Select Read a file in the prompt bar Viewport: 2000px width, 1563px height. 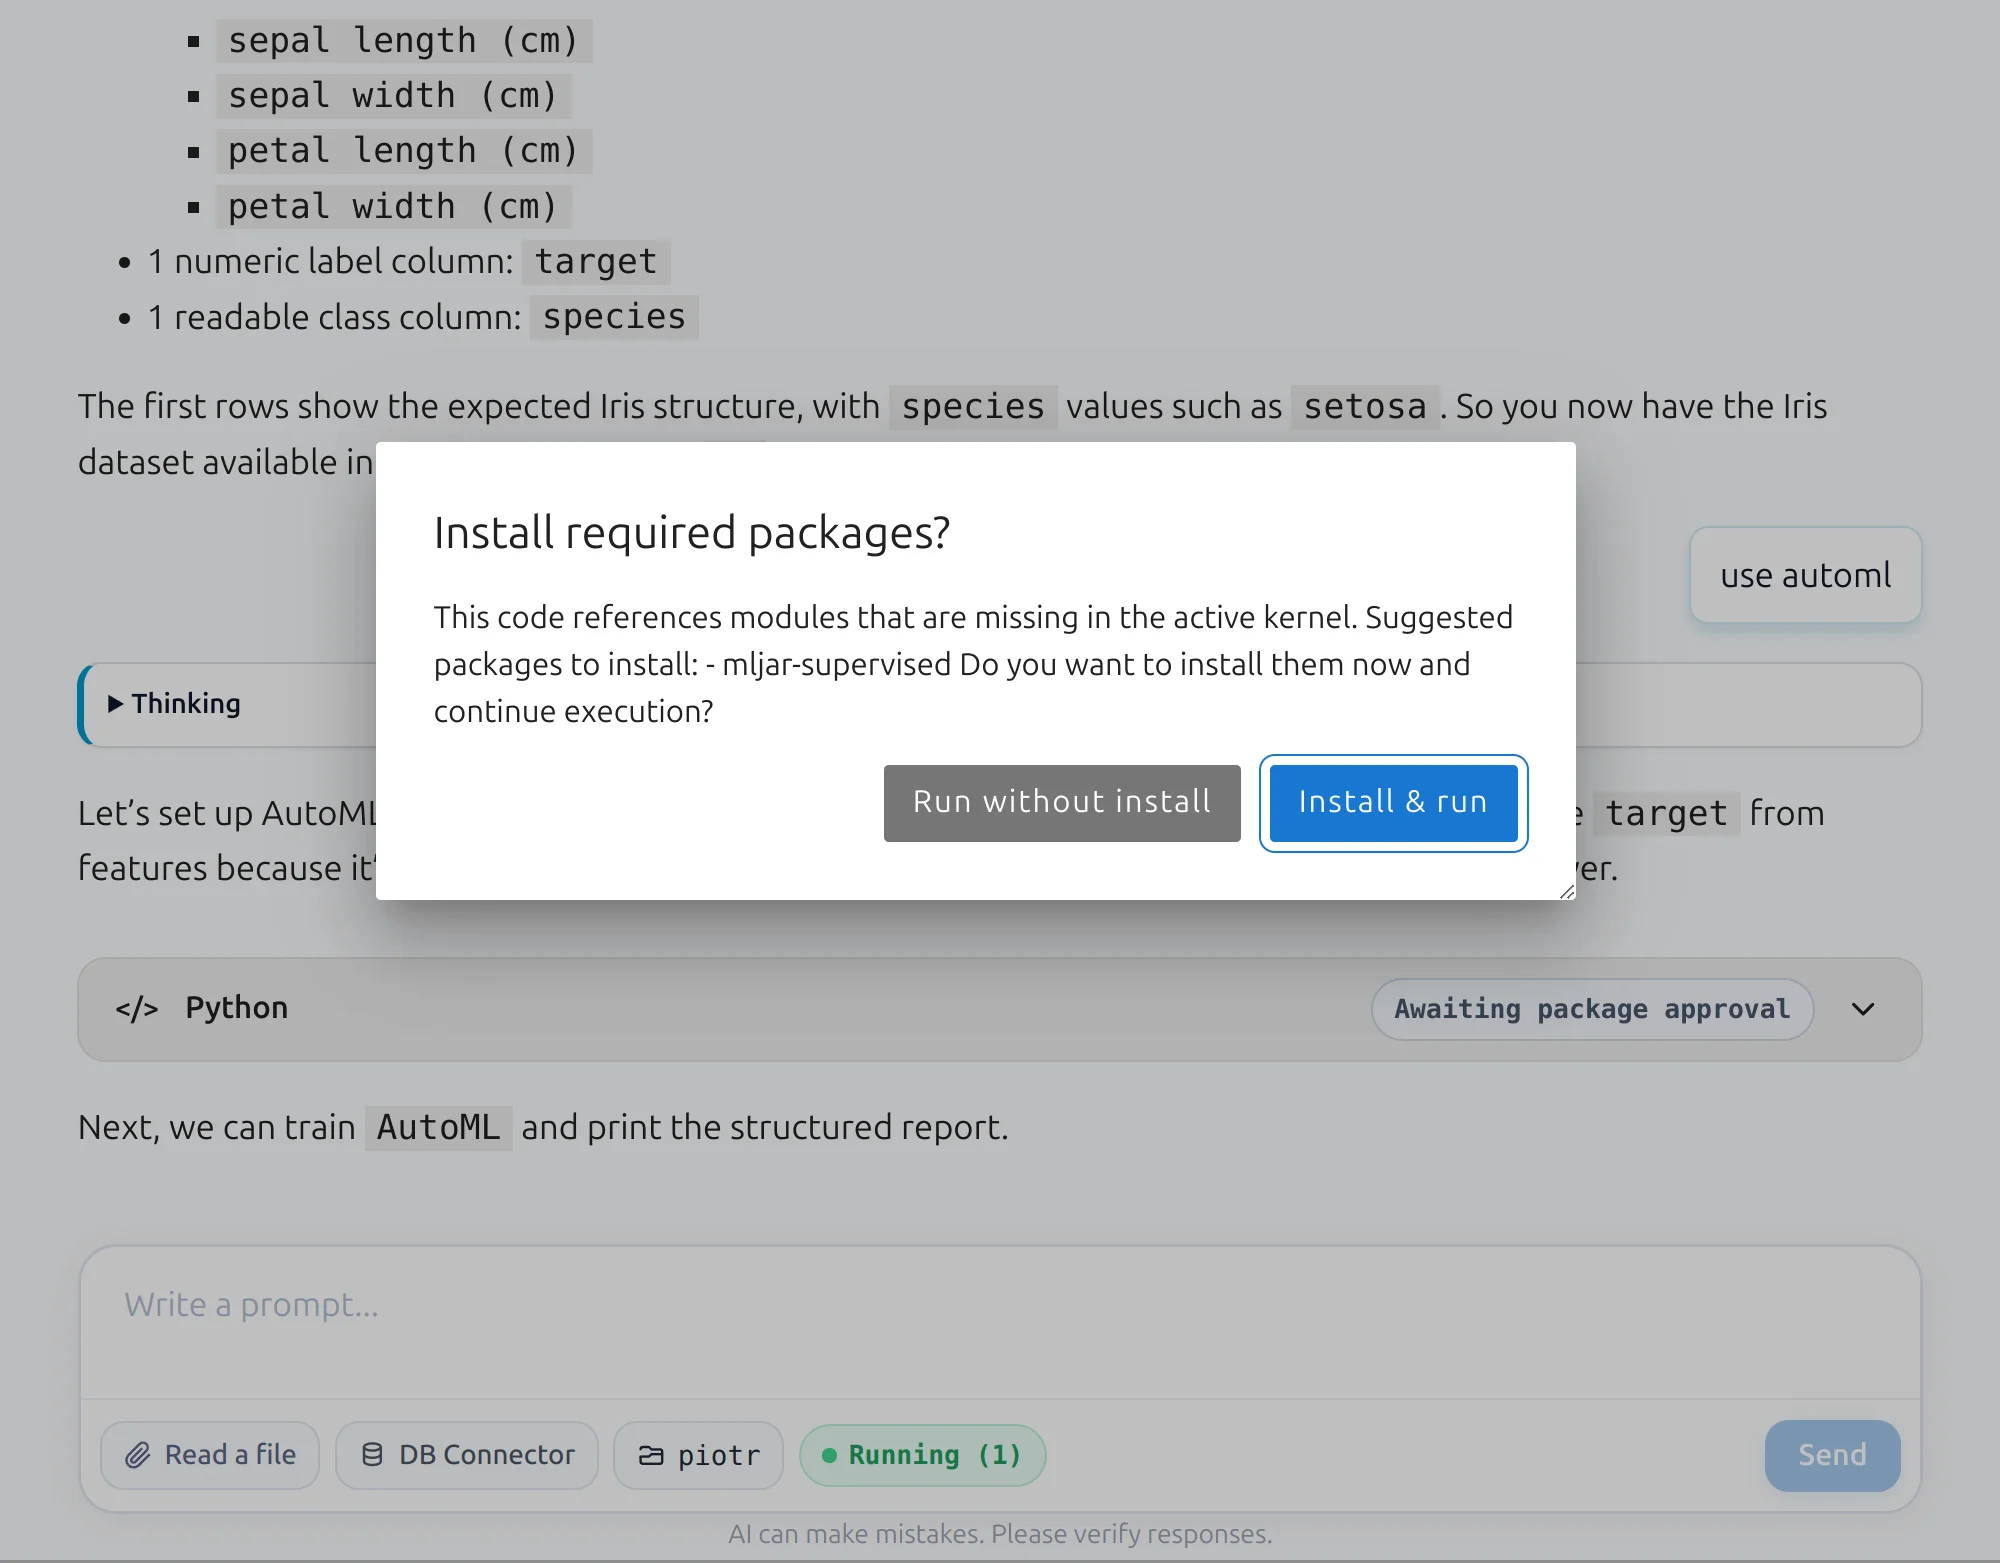209,1455
